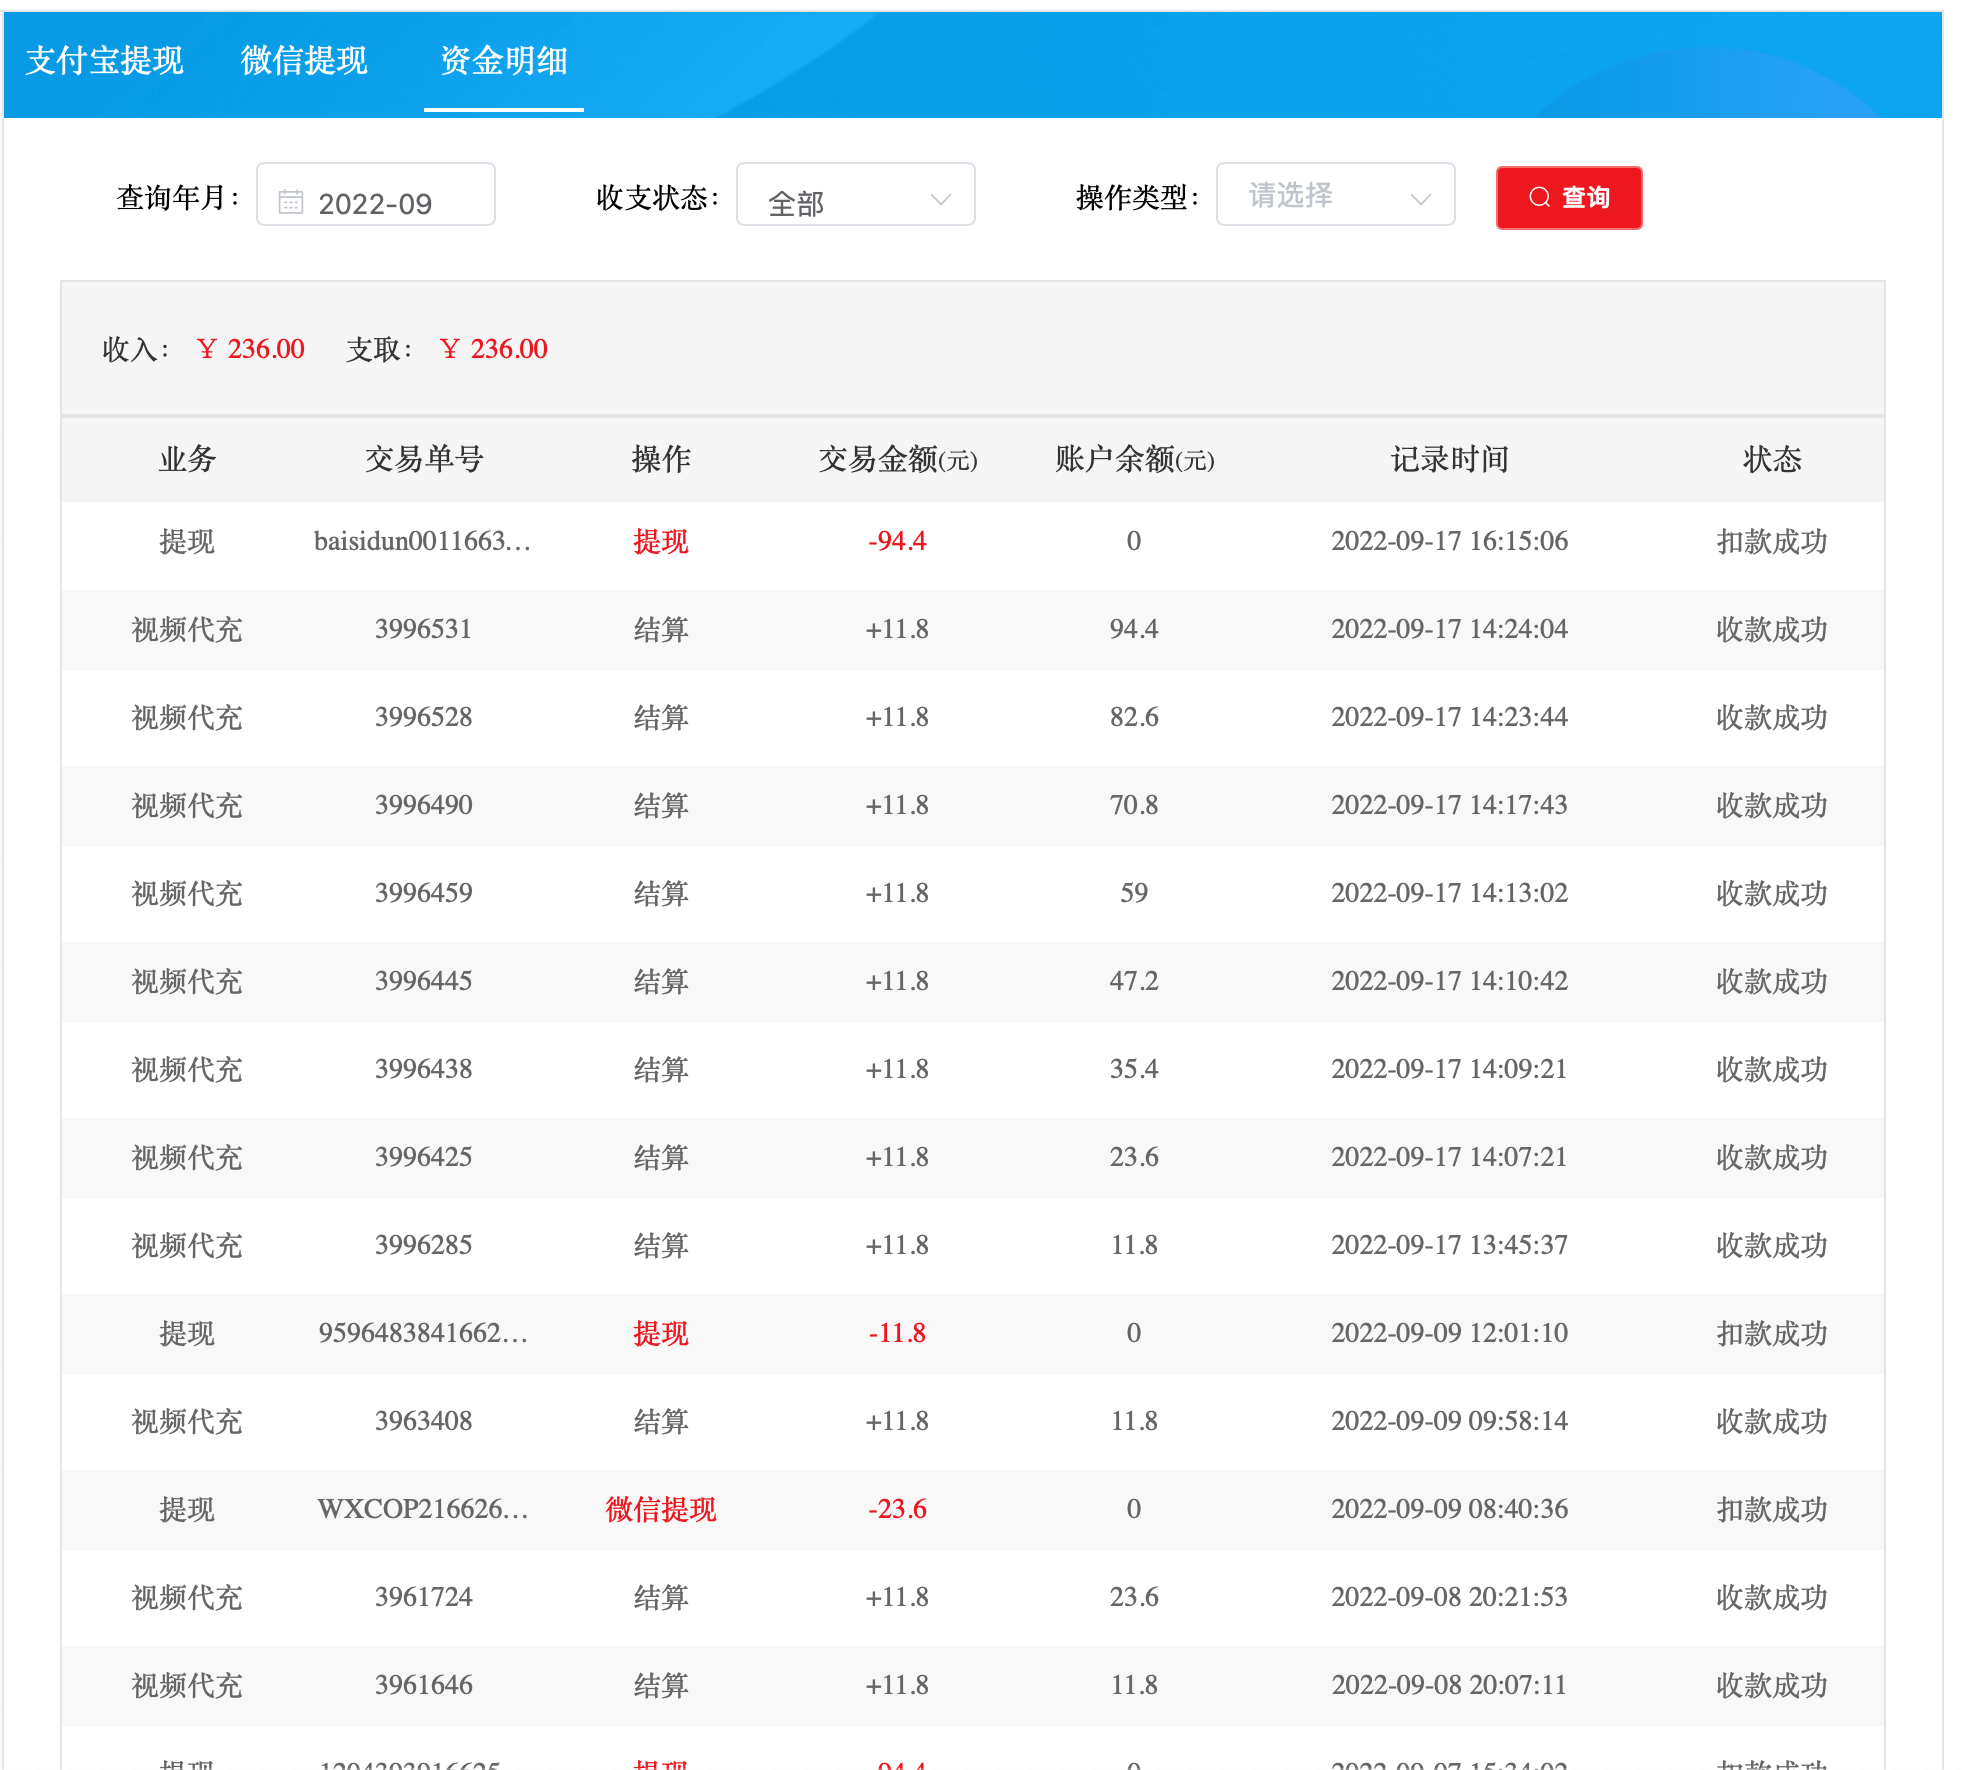The image size is (1962, 1770).
Task: Click the 交易单号 column header
Action: coord(424,459)
